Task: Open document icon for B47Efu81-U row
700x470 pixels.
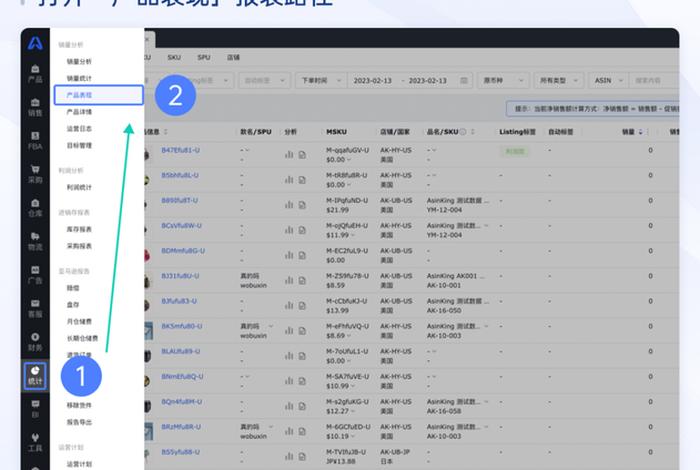Action: click(x=302, y=154)
